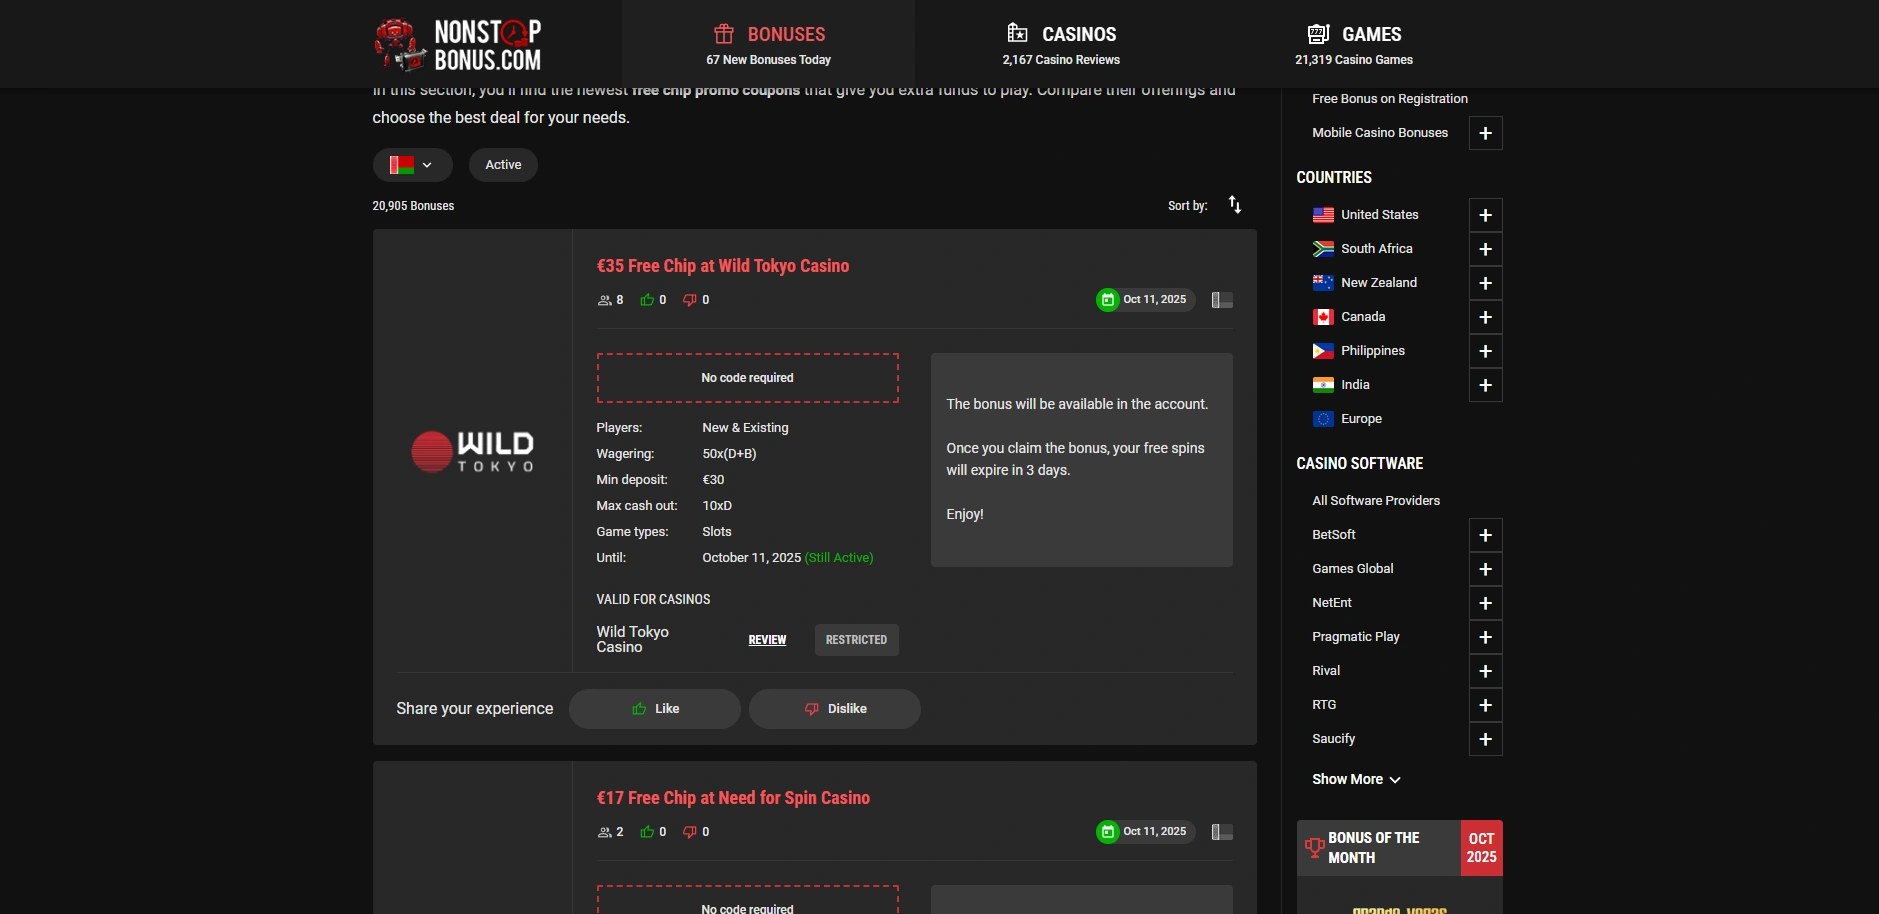Click the flag icon beside Wild Tokyo date
The width and height of the screenshot is (1879, 914).
click(x=1222, y=300)
